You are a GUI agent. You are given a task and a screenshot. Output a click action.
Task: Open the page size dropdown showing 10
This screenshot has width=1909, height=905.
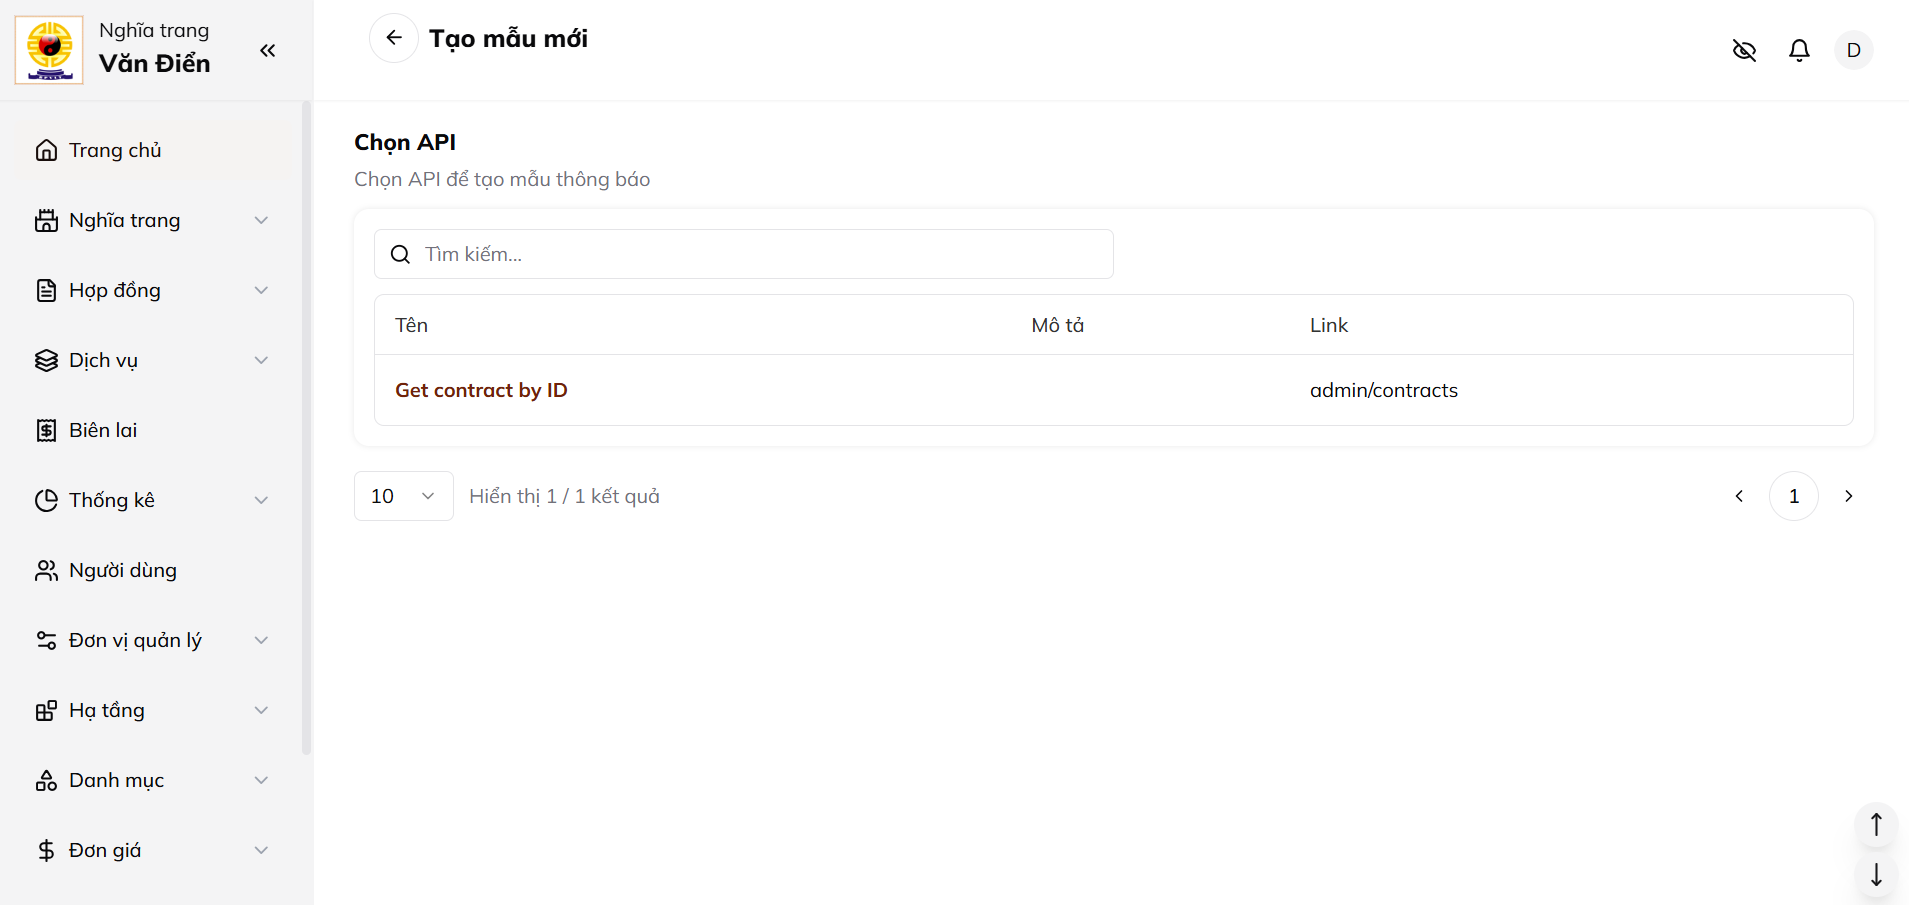[403, 496]
